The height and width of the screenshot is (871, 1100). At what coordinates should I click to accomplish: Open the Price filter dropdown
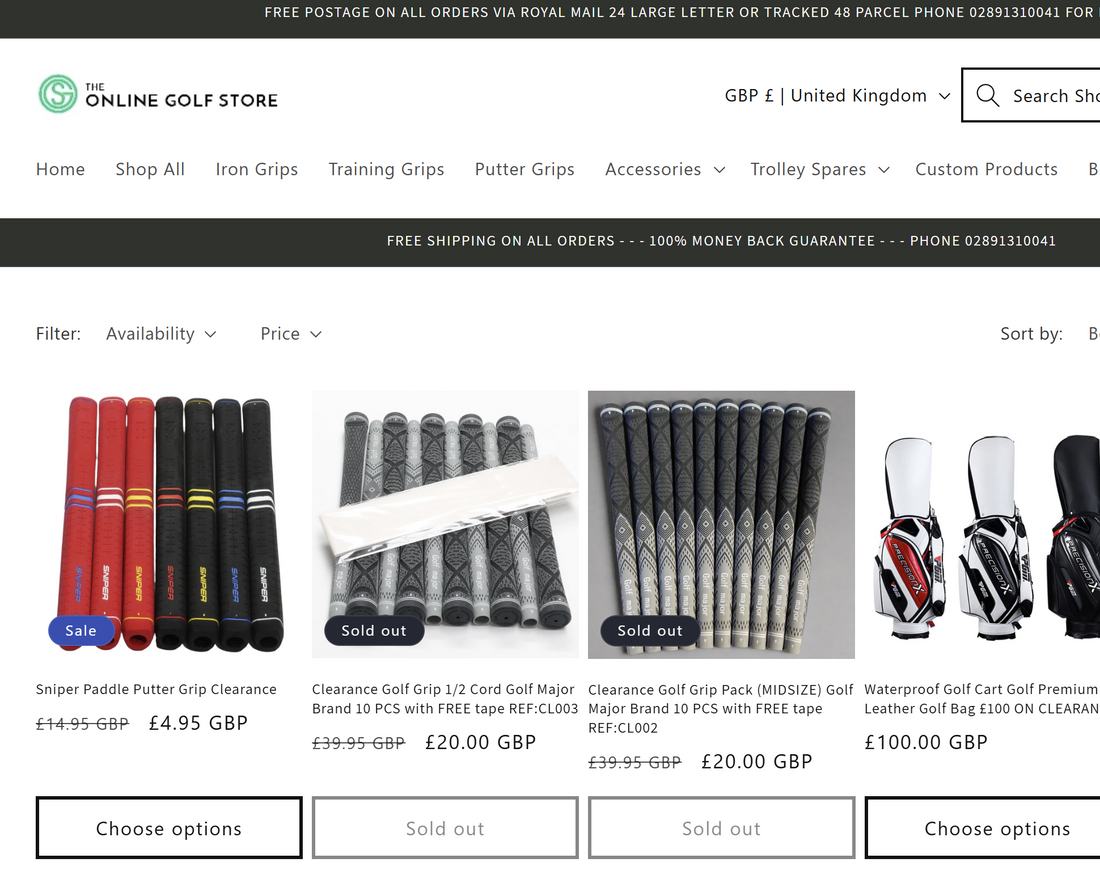coord(290,334)
